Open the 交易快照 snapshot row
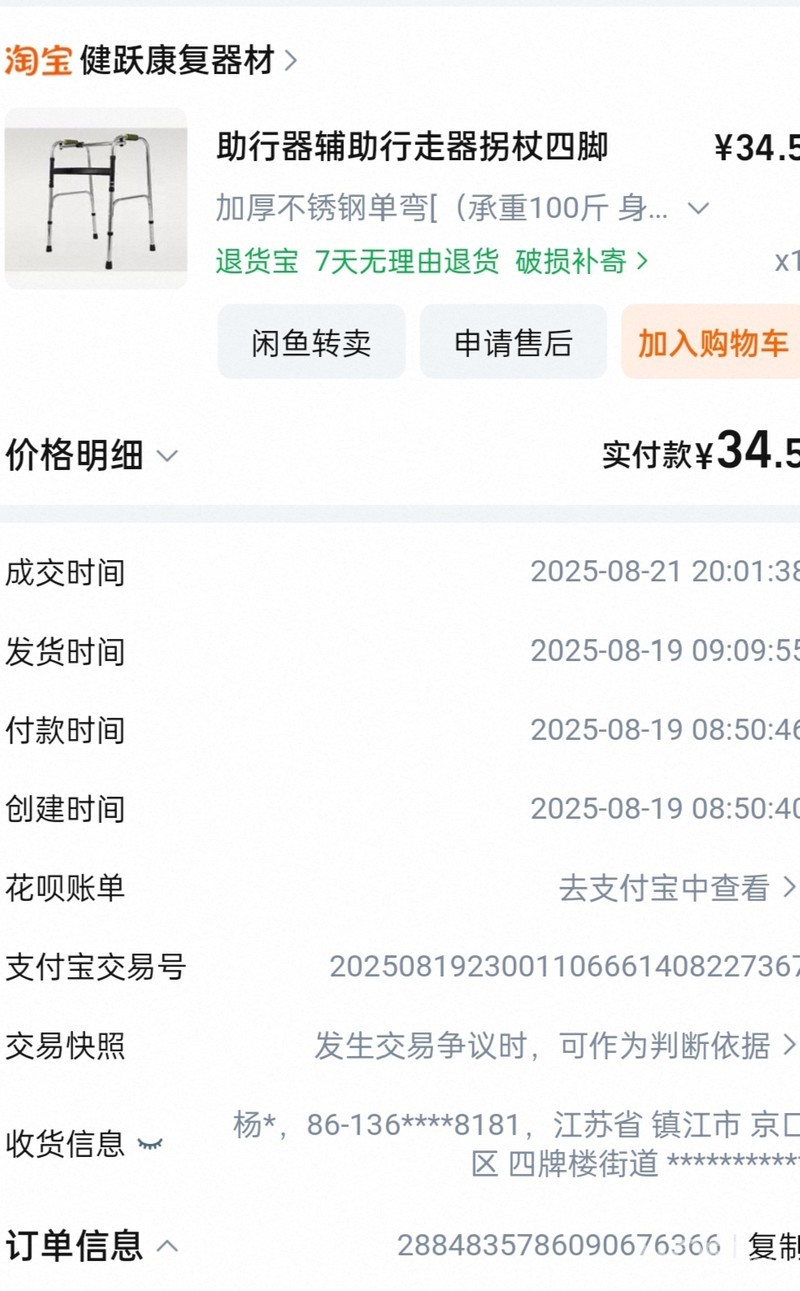This screenshot has width=800, height=1291. point(542,1046)
